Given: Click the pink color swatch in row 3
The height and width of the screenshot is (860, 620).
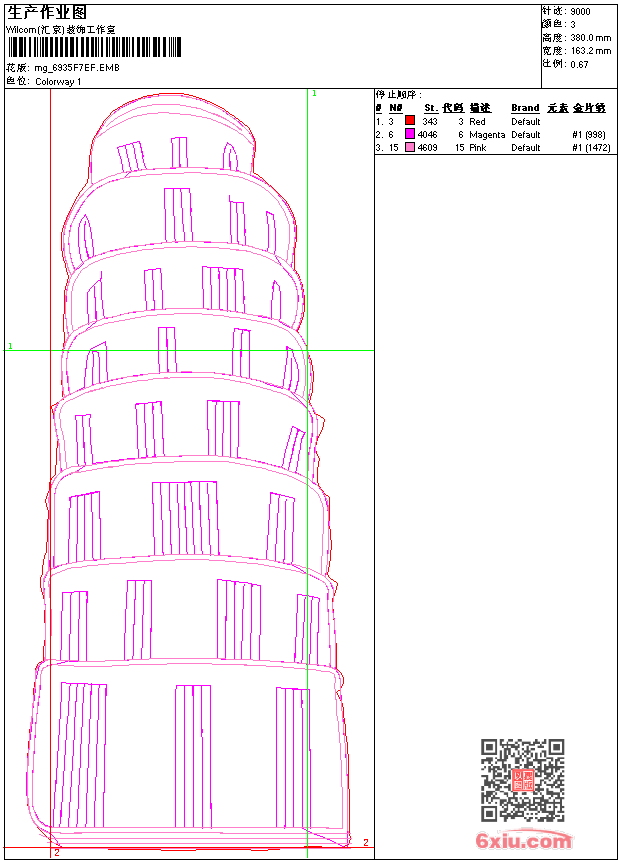Looking at the screenshot, I should [x=410, y=146].
